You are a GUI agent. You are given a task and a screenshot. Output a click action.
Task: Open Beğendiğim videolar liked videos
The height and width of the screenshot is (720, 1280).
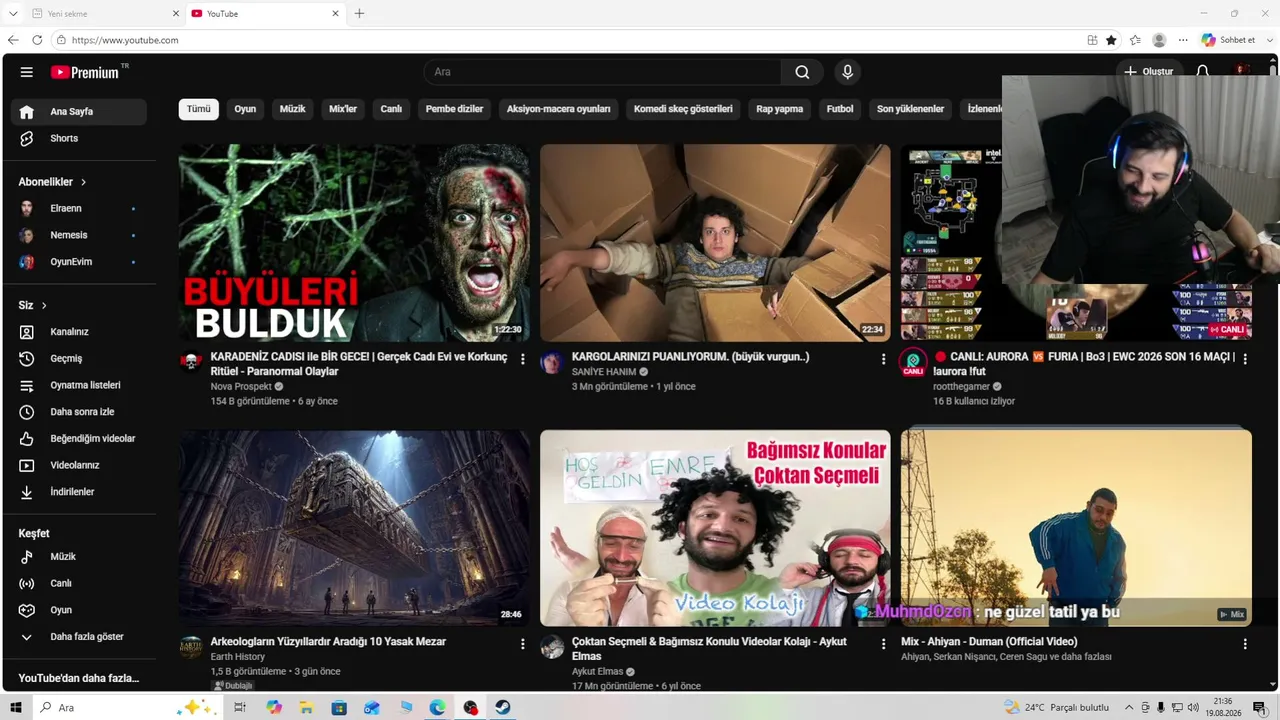point(79,438)
